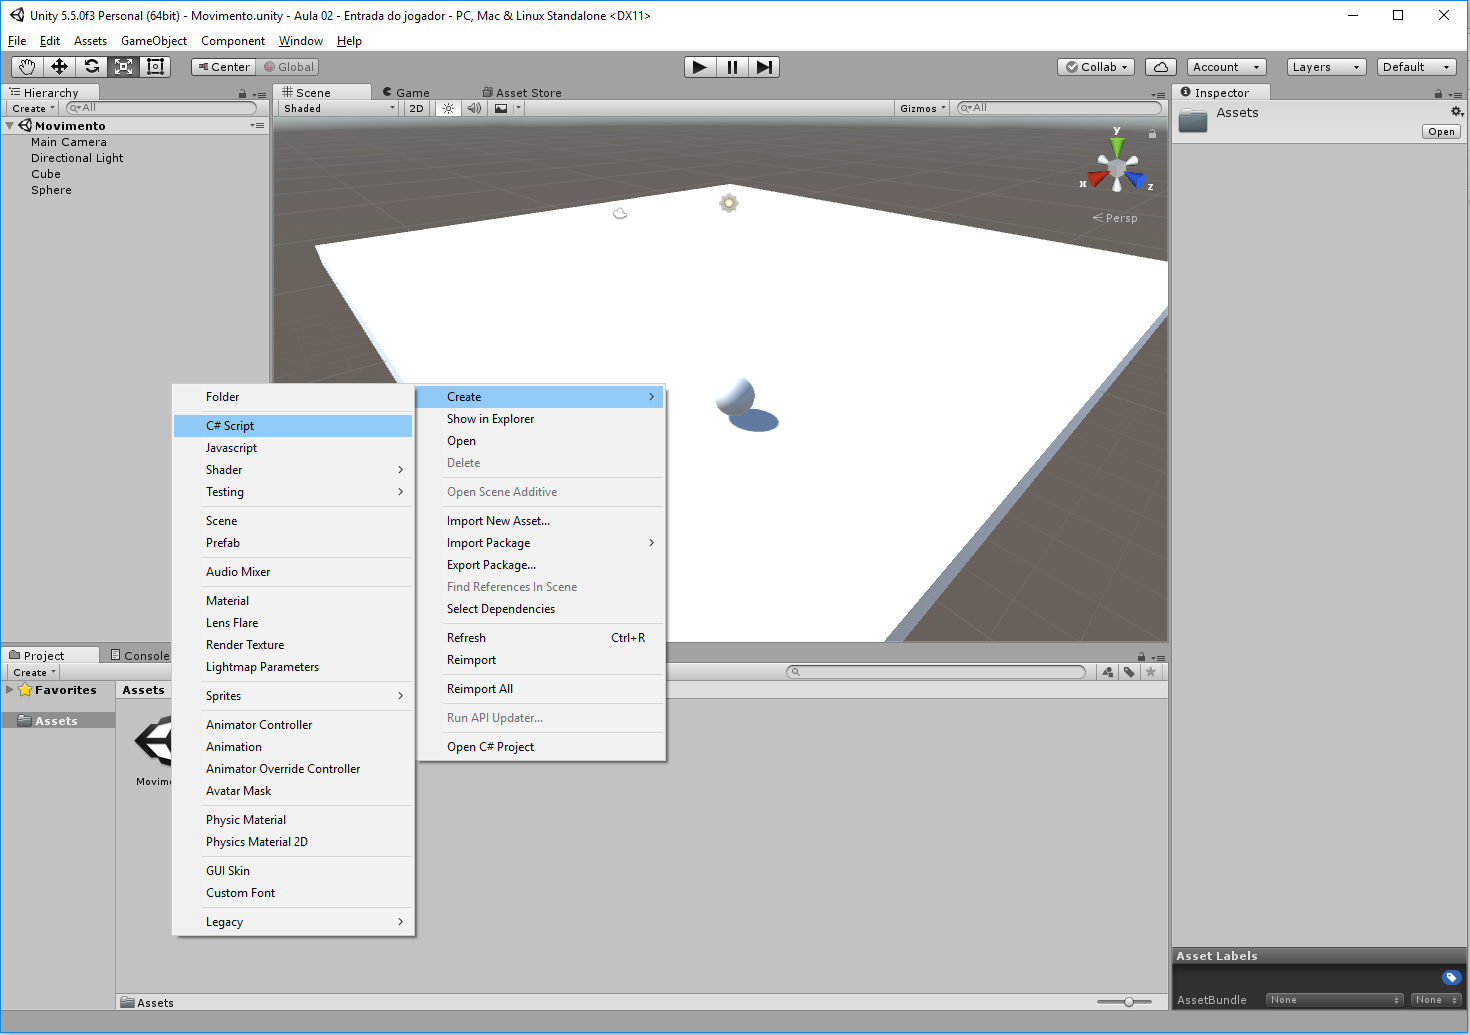Select the Movimento scene asset thumbnail
This screenshot has height=1035, width=1470.
[x=154, y=741]
